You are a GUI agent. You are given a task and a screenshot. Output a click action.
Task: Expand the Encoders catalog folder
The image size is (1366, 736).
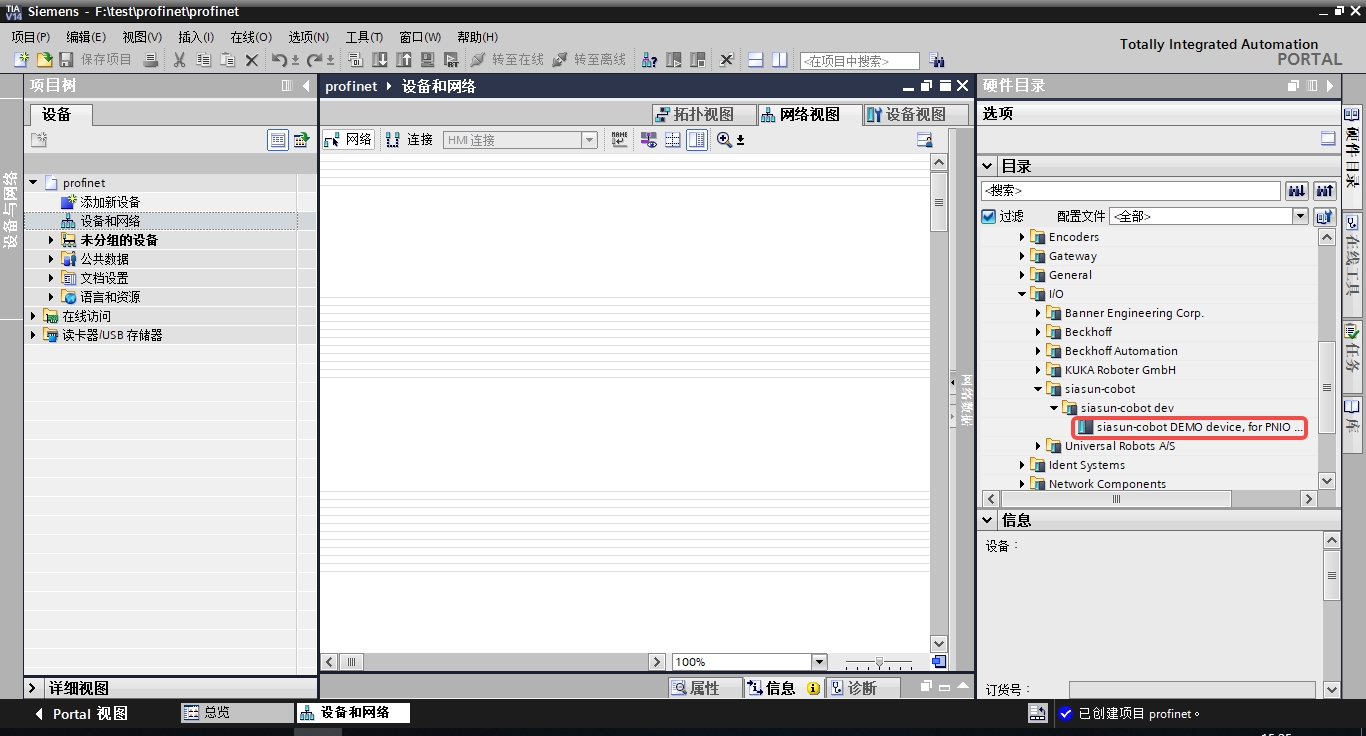coord(1023,237)
